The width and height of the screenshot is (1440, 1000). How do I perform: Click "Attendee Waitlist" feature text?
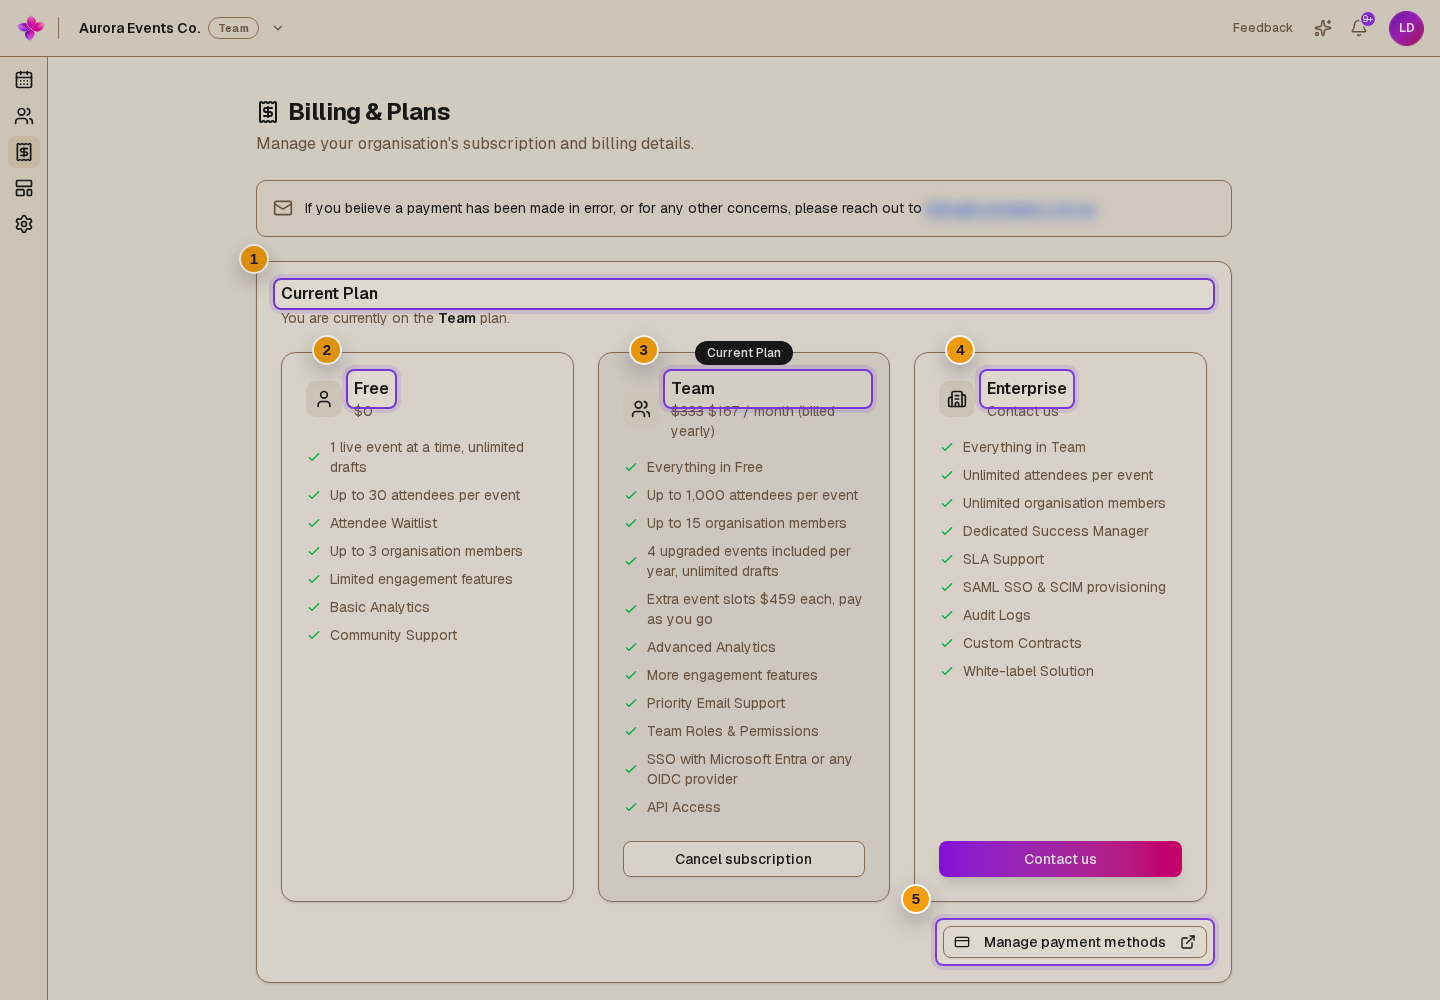point(384,523)
